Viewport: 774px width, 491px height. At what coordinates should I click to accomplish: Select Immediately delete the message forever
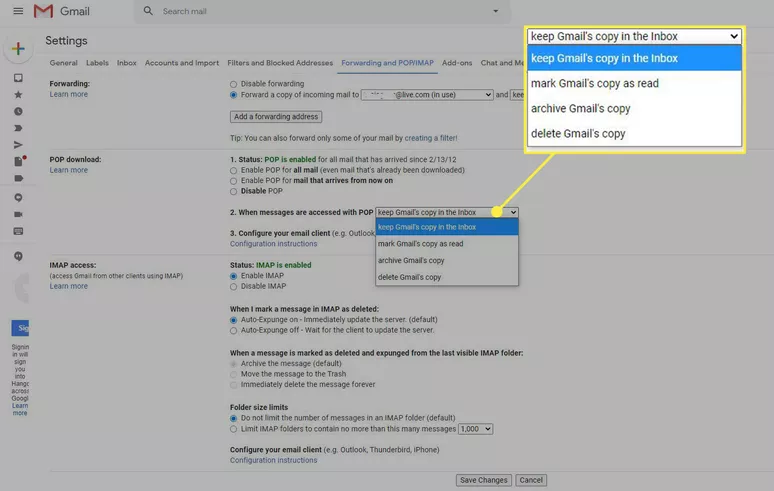click(233, 385)
